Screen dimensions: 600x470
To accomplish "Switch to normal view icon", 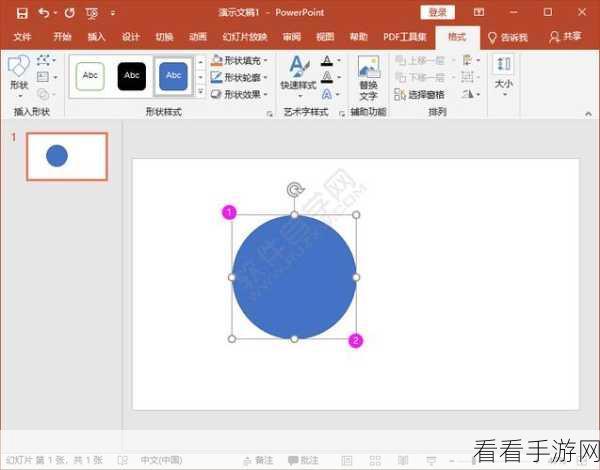I will [x=347, y=460].
